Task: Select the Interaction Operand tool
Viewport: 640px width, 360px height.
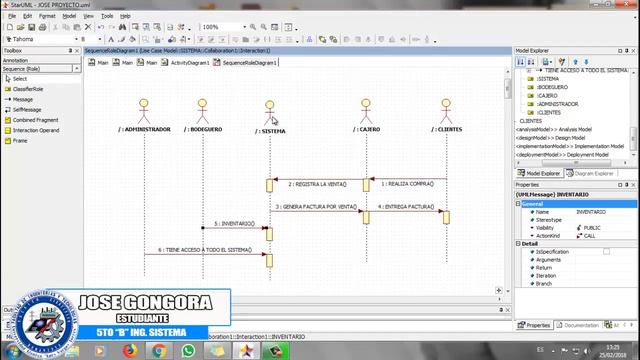Action: tap(32, 130)
